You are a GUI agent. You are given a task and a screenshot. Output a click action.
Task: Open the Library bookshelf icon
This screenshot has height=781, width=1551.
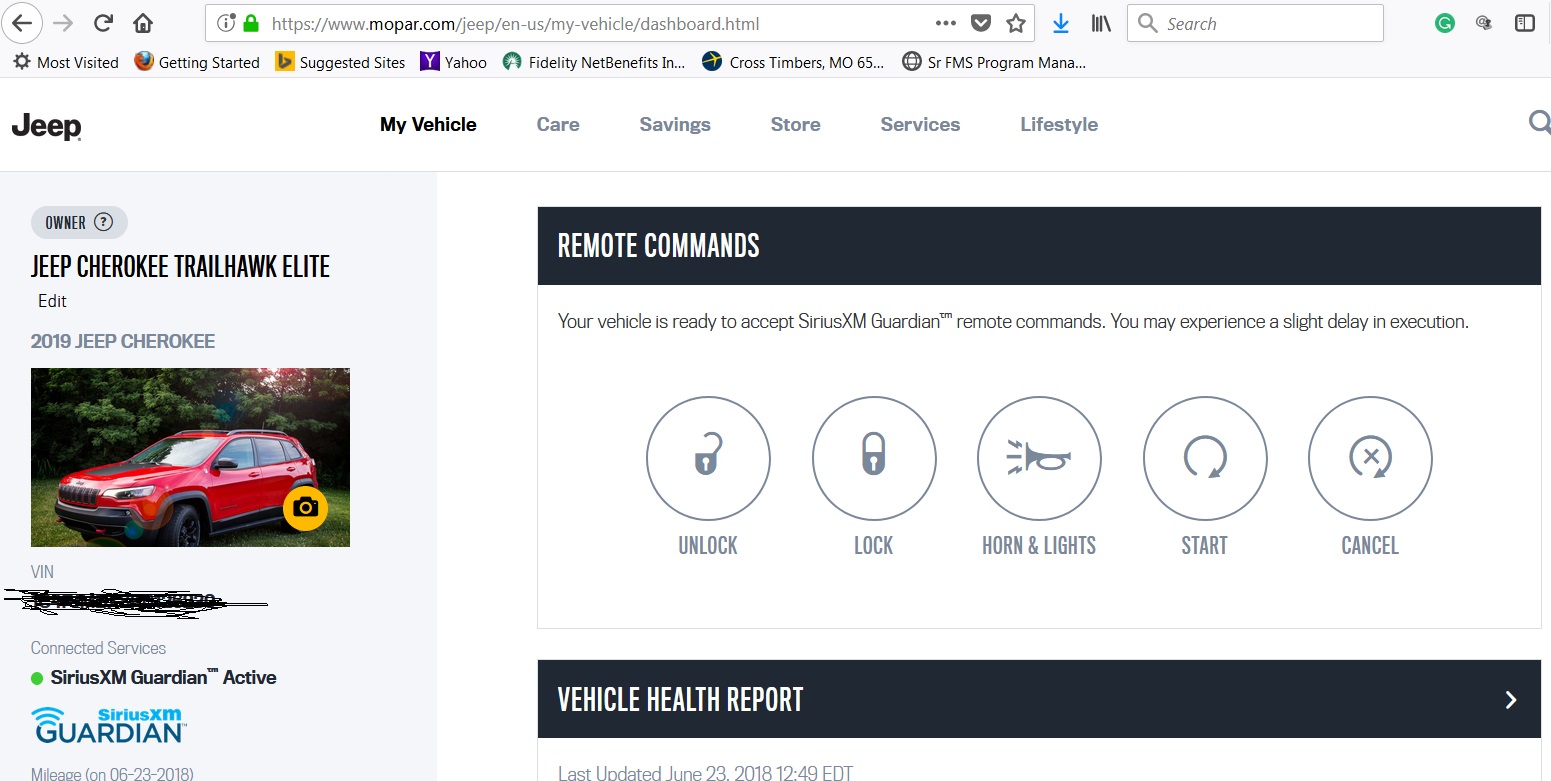click(x=1101, y=23)
